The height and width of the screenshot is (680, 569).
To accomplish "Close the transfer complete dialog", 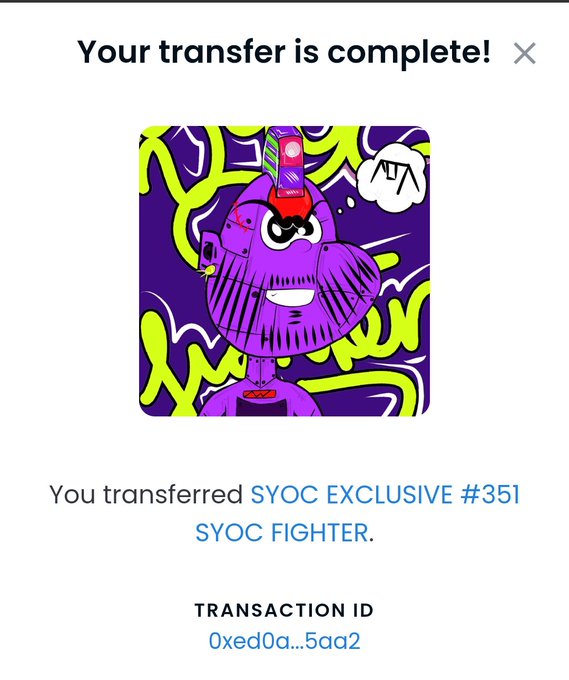I will coord(524,53).
